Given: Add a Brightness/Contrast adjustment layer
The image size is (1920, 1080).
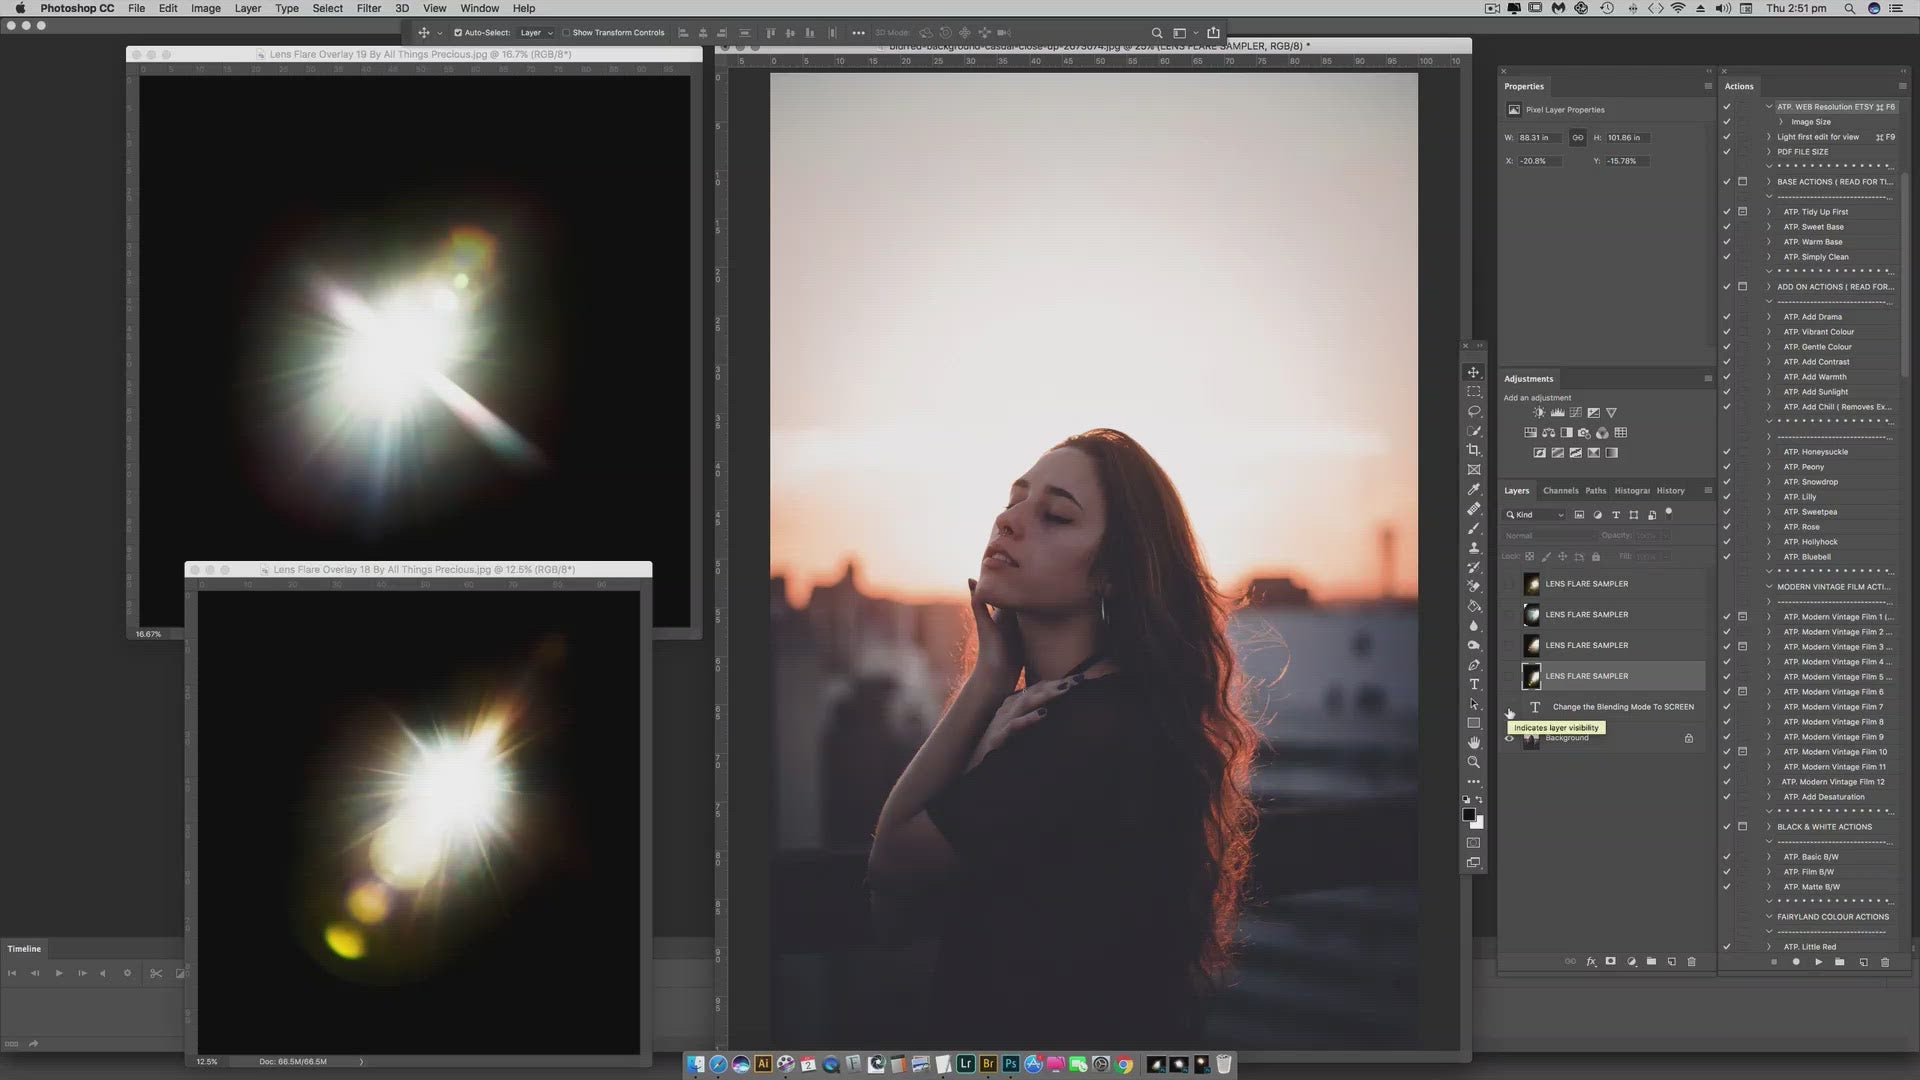Looking at the screenshot, I should (x=1539, y=412).
